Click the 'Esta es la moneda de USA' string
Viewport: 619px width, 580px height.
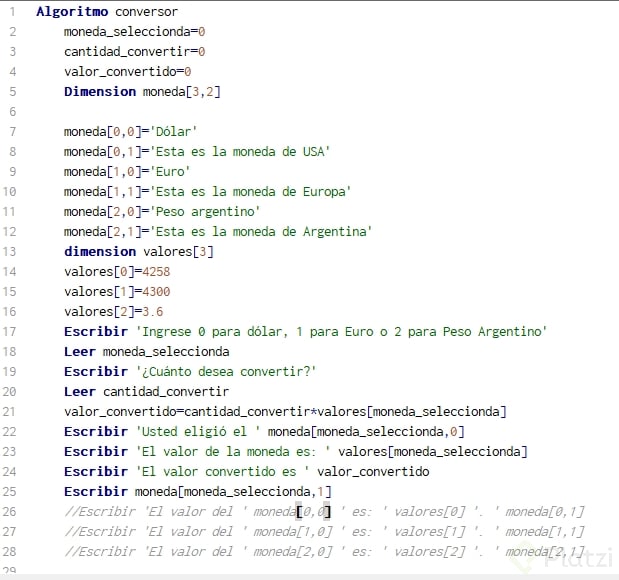[x=240, y=151]
